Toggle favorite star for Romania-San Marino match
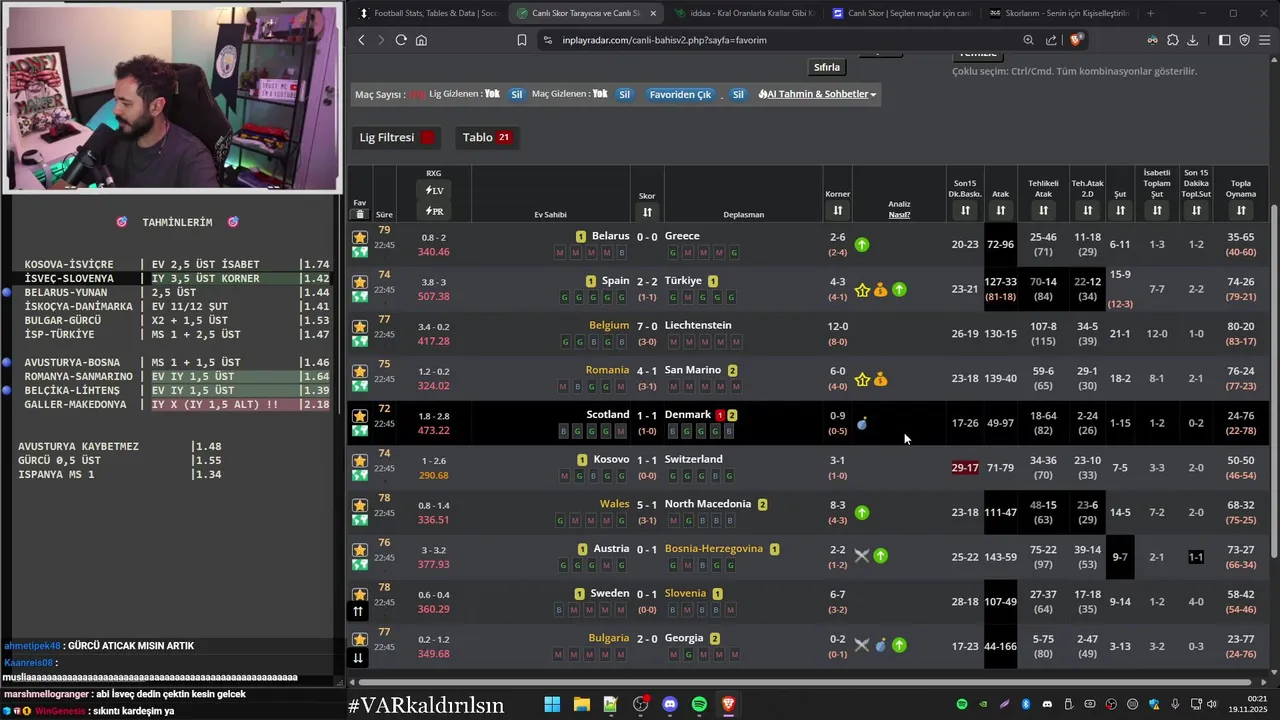 [x=360, y=372]
